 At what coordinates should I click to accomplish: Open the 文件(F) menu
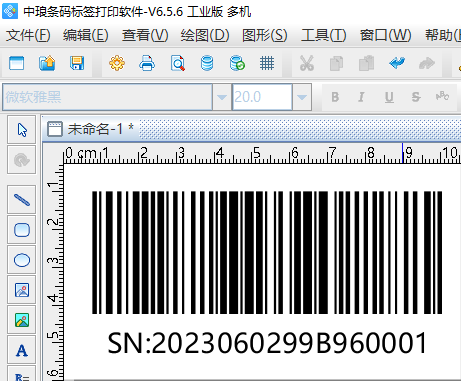tap(28, 35)
